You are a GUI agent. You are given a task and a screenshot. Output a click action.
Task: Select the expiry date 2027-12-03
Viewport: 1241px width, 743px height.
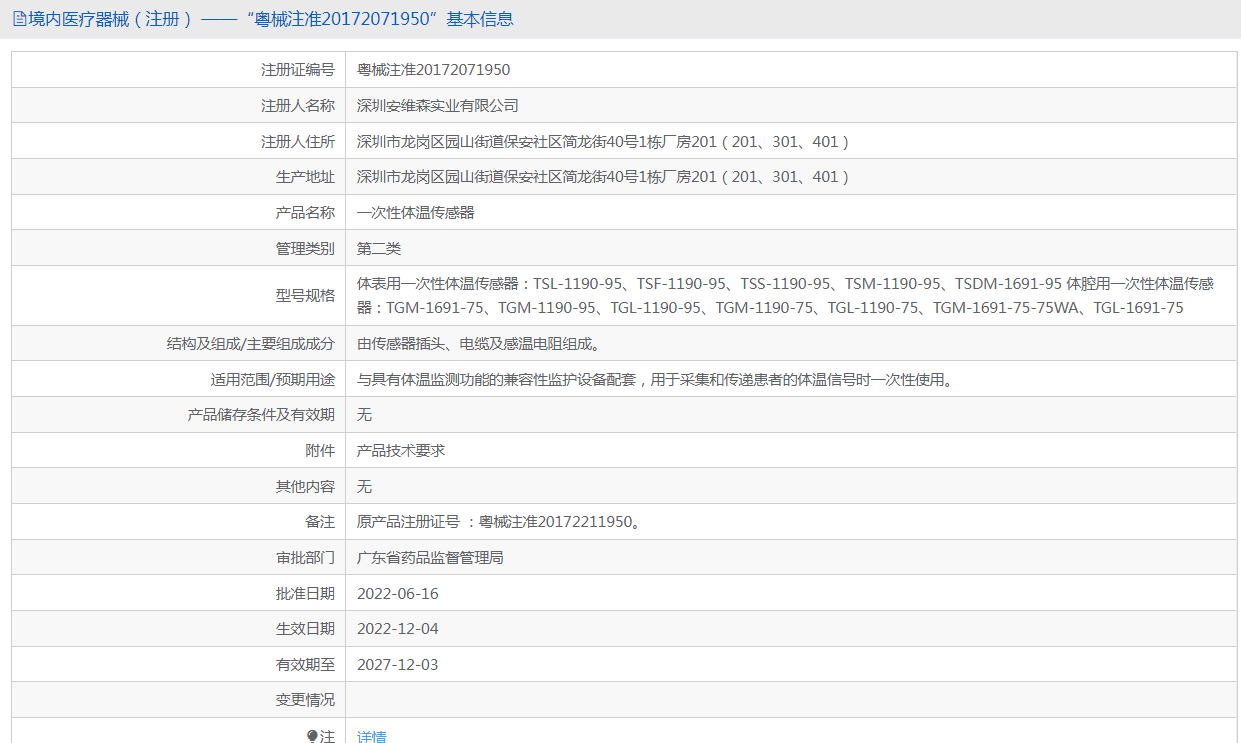click(x=398, y=665)
